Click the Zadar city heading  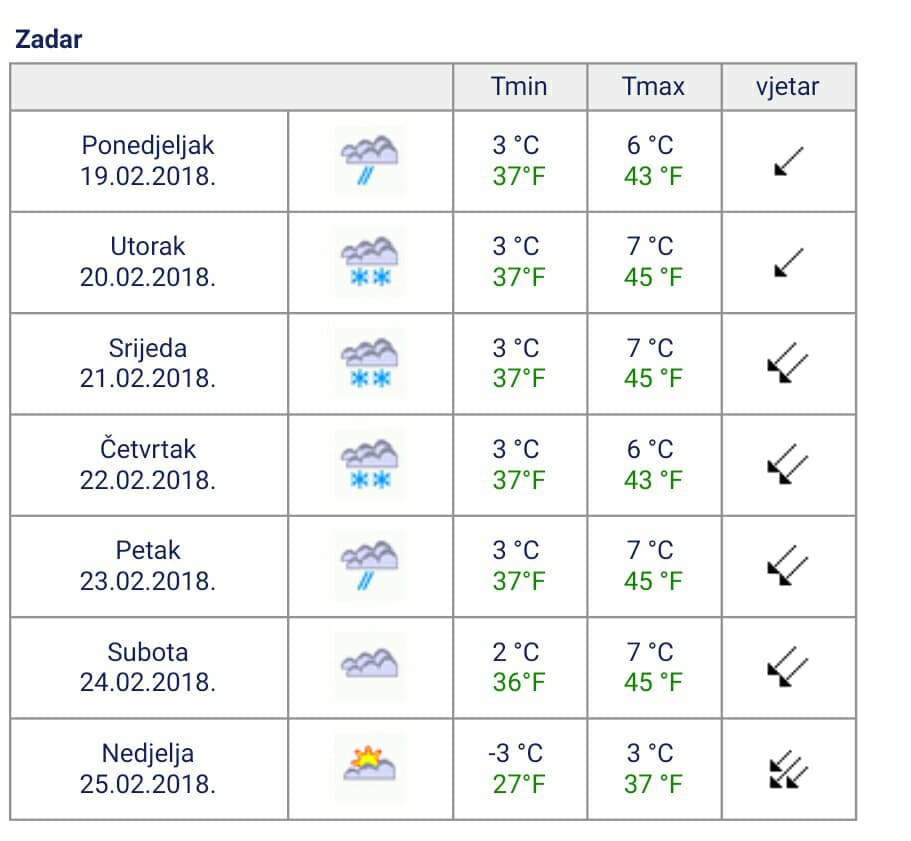click(49, 39)
